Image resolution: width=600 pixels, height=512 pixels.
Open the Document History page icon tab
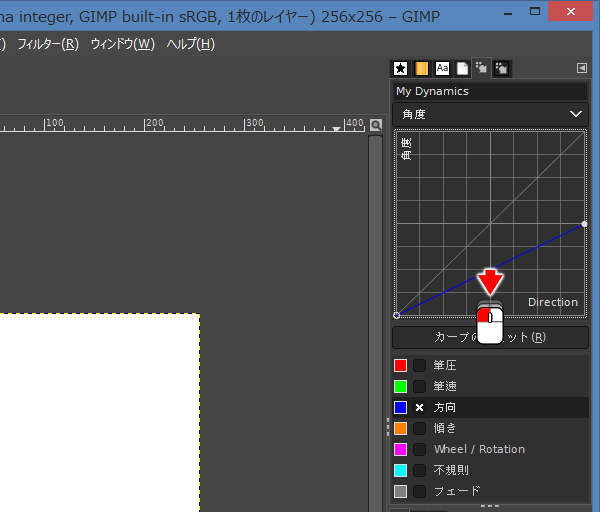pyautogui.click(x=462, y=68)
